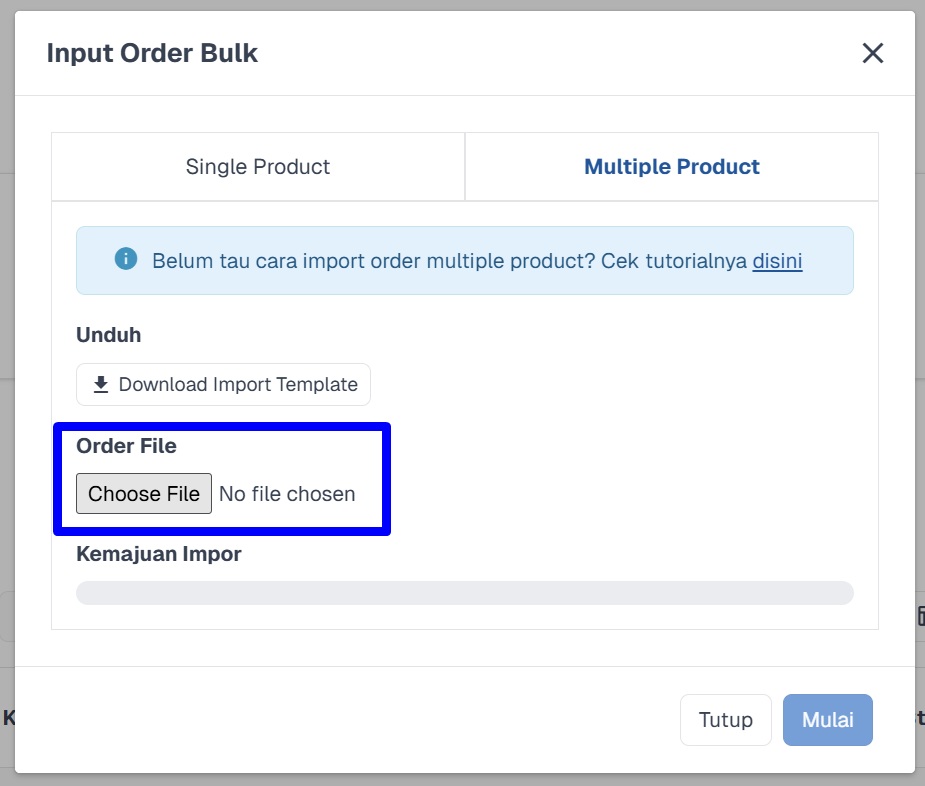Click the light blue tutorial info banner
The height and width of the screenshot is (786, 925).
[464, 260]
